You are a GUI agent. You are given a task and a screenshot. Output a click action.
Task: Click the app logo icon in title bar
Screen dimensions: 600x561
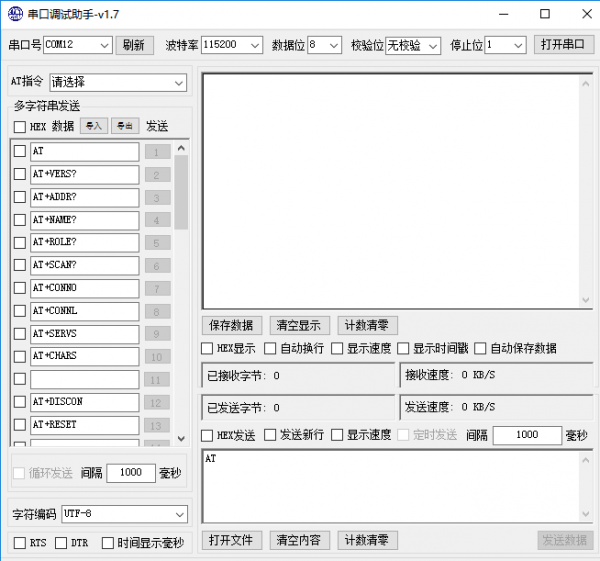(15, 14)
